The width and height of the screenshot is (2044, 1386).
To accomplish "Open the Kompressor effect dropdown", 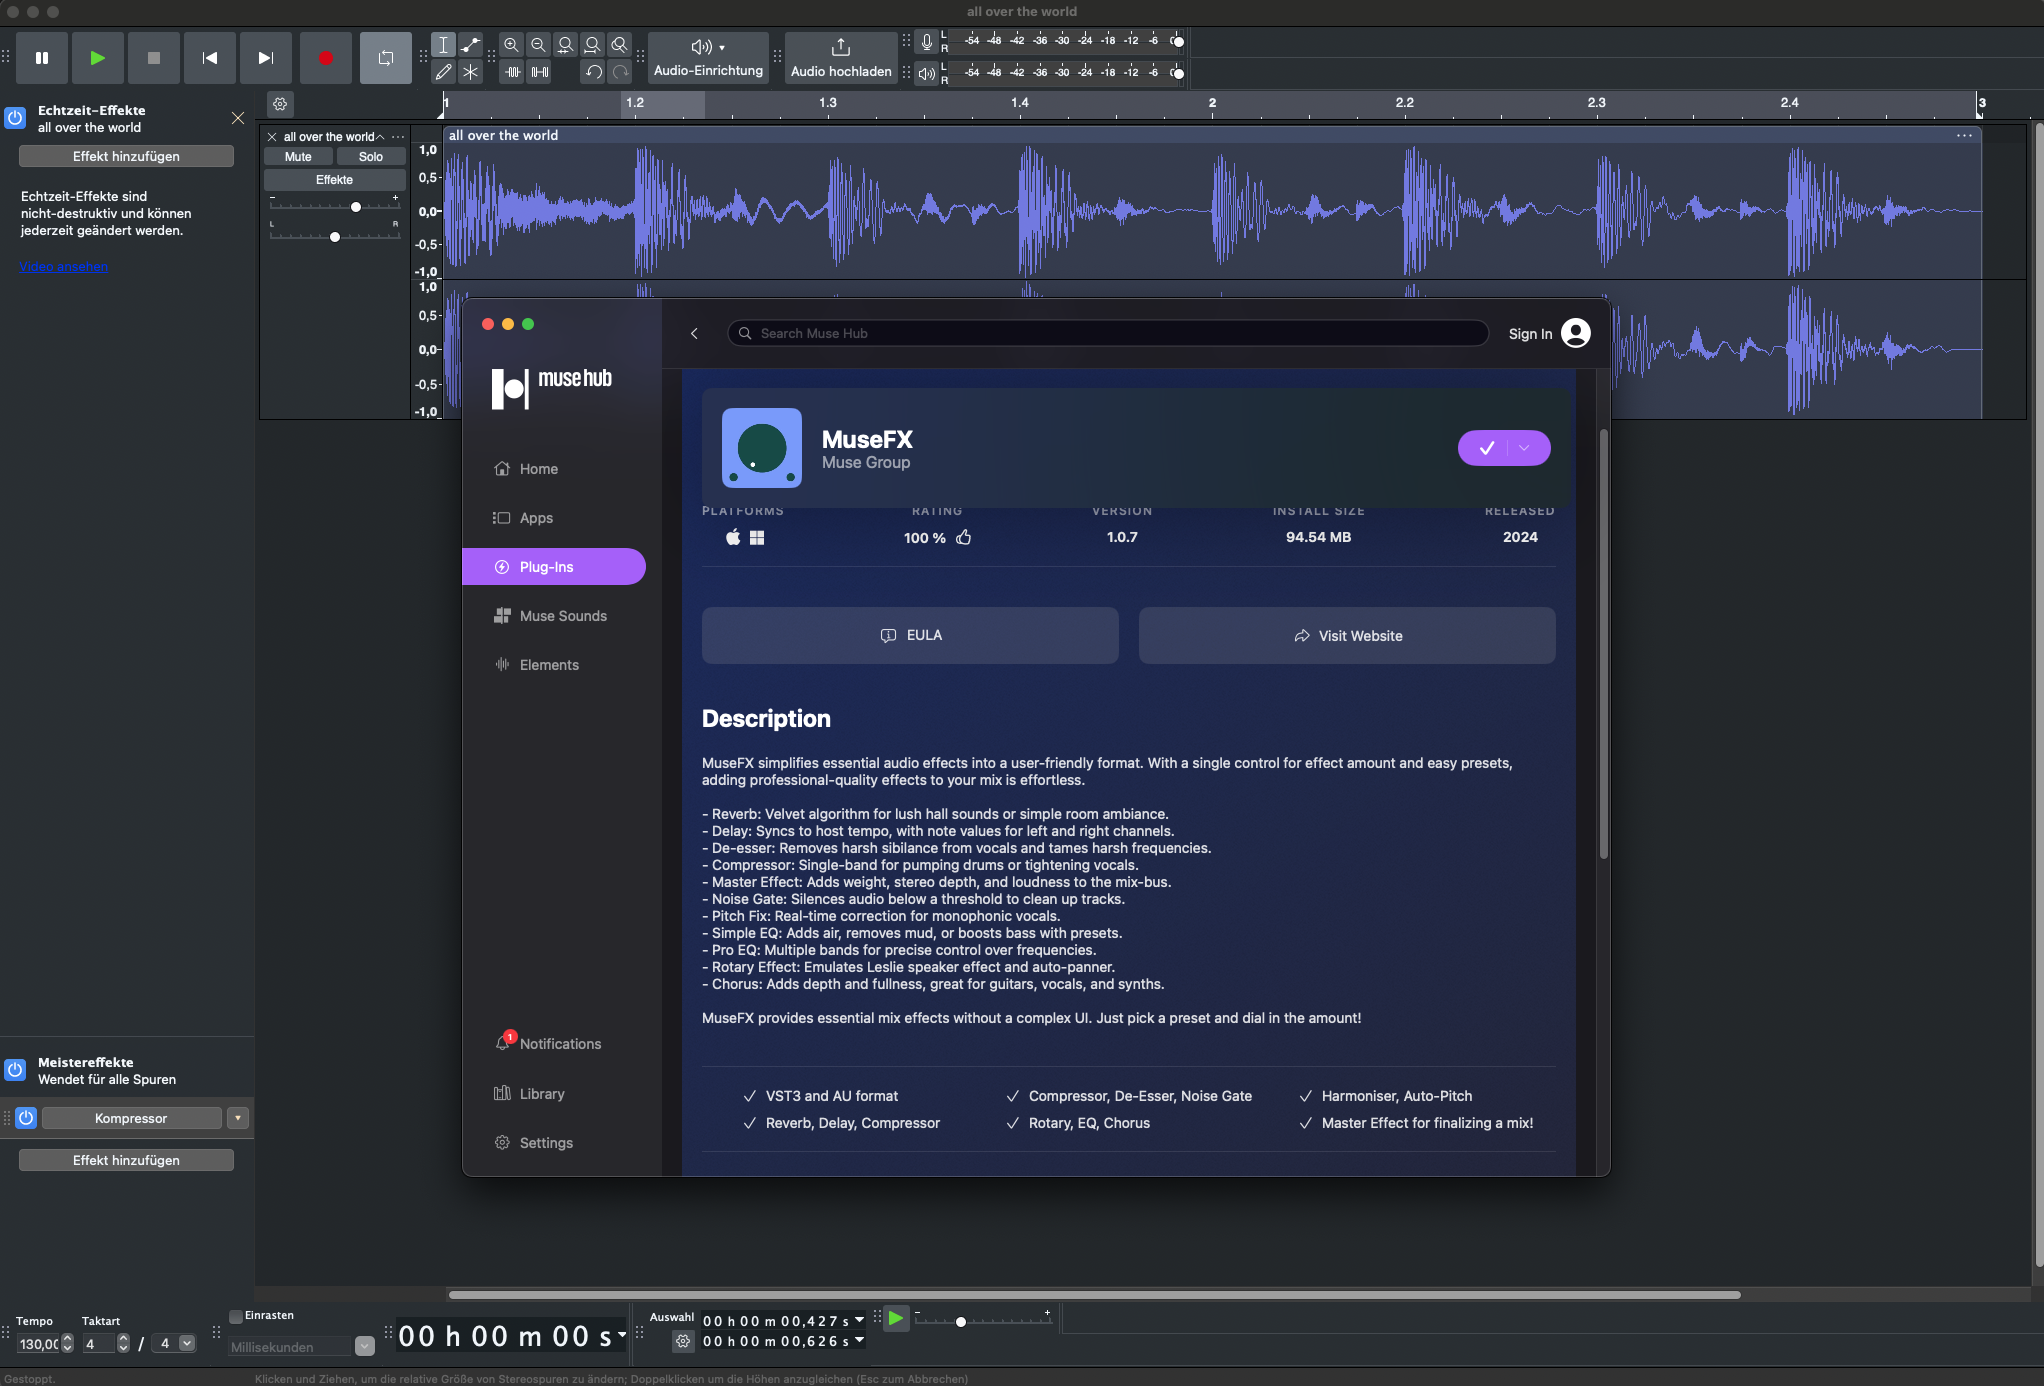I will (x=237, y=1118).
